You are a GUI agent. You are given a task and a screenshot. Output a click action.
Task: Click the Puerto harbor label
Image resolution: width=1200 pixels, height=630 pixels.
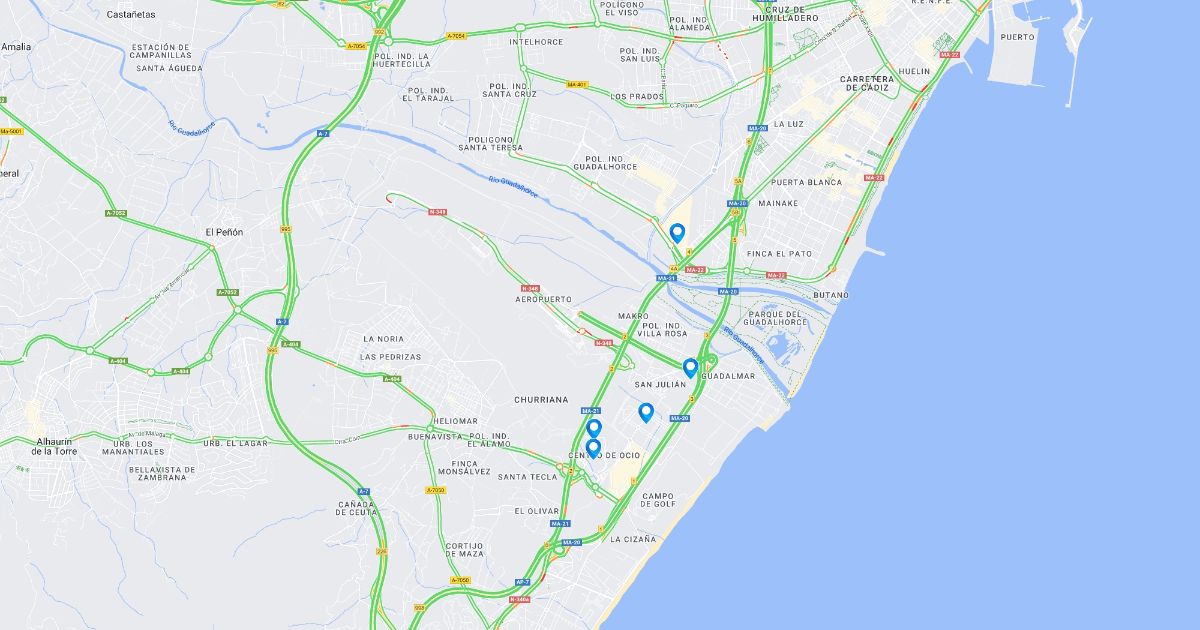tap(1017, 37)
